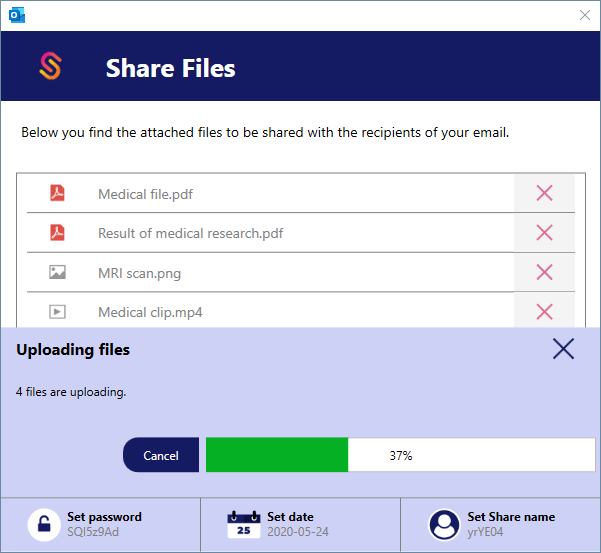Viewport: 601px width, 553px height.
Task: Click the PDF icon for Medical file.pdf
Action: click(58, 194)
